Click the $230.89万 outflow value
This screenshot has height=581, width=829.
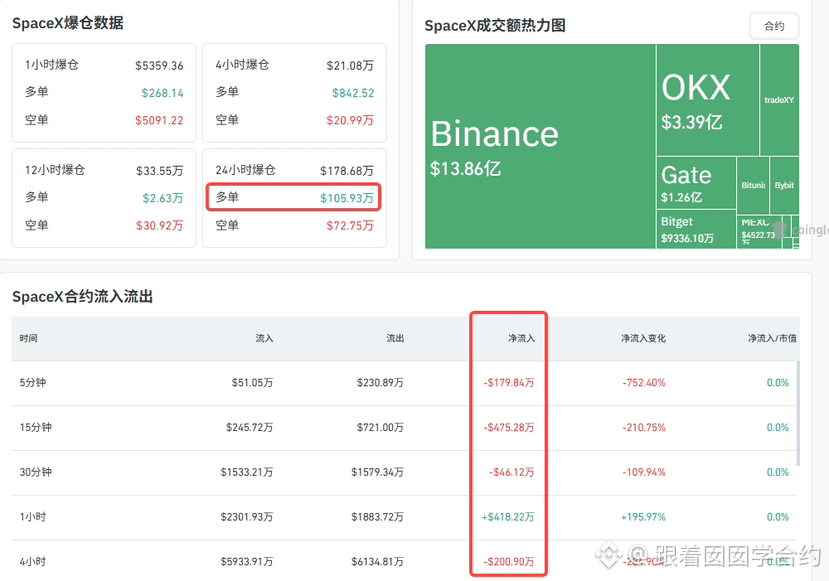380,383
